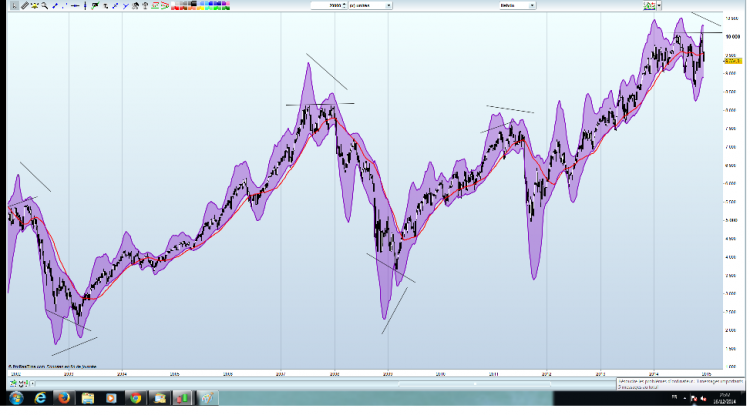Expand the arrow beside chart template icon
The height and width of the screenshot is (415, 750).
point(659,6)
